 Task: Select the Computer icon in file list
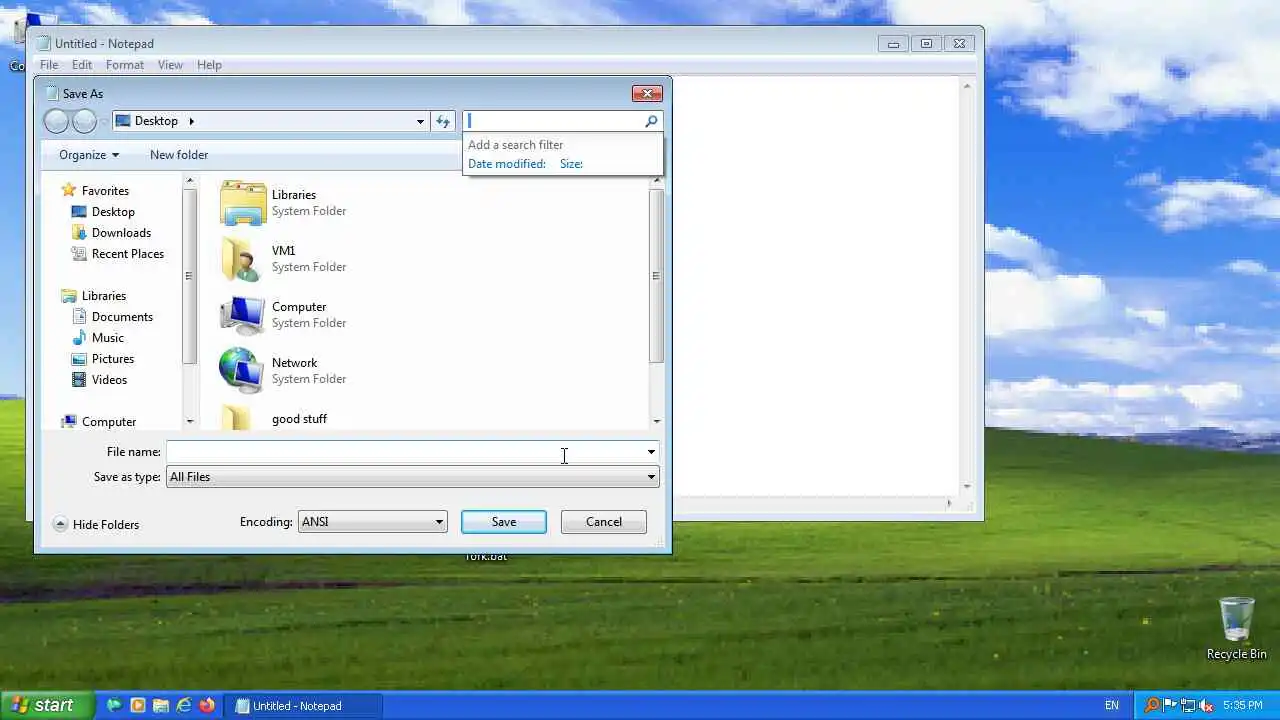(x=242, y=315)
